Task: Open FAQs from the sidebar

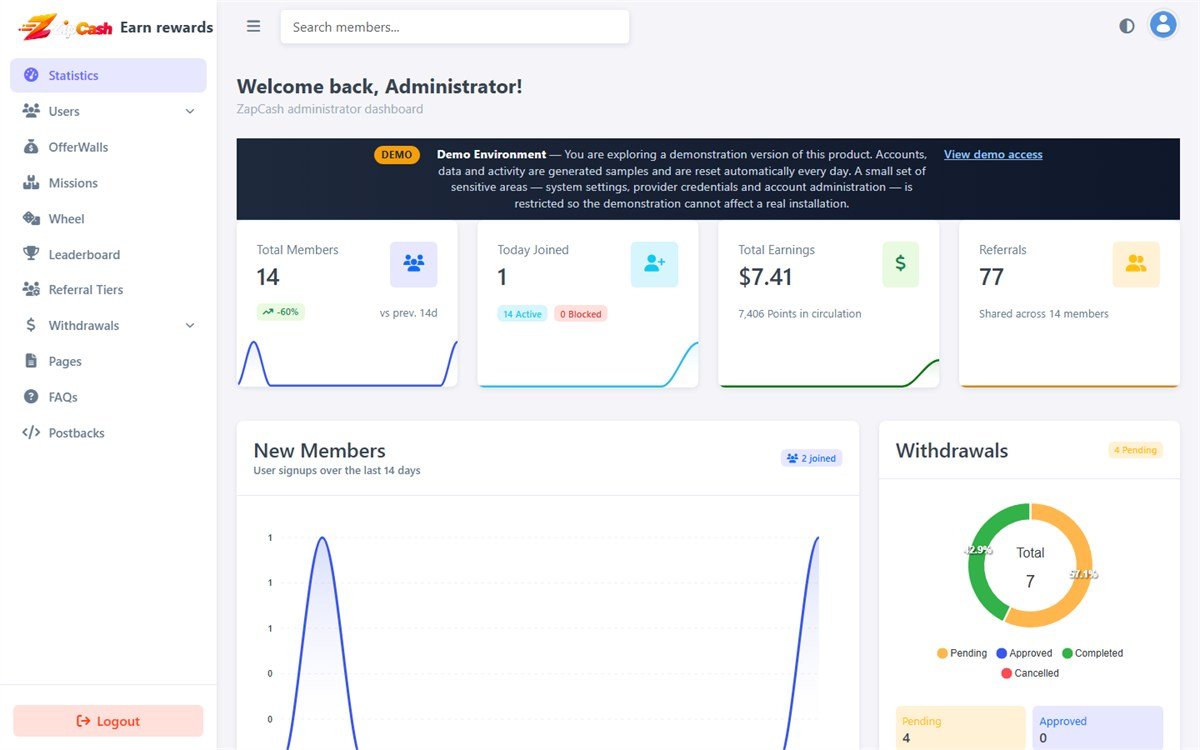Action: [108, 397]
